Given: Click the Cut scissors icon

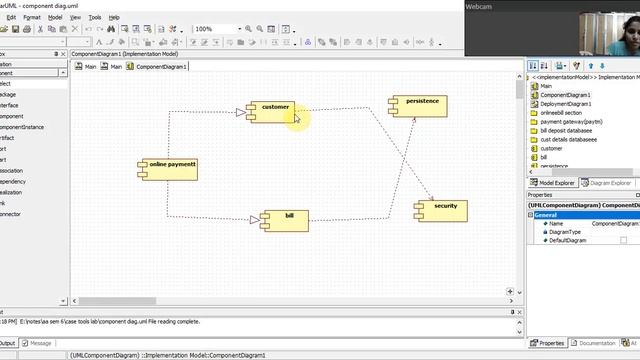Looking at the screenshot, I should click(x=40, y=29).
